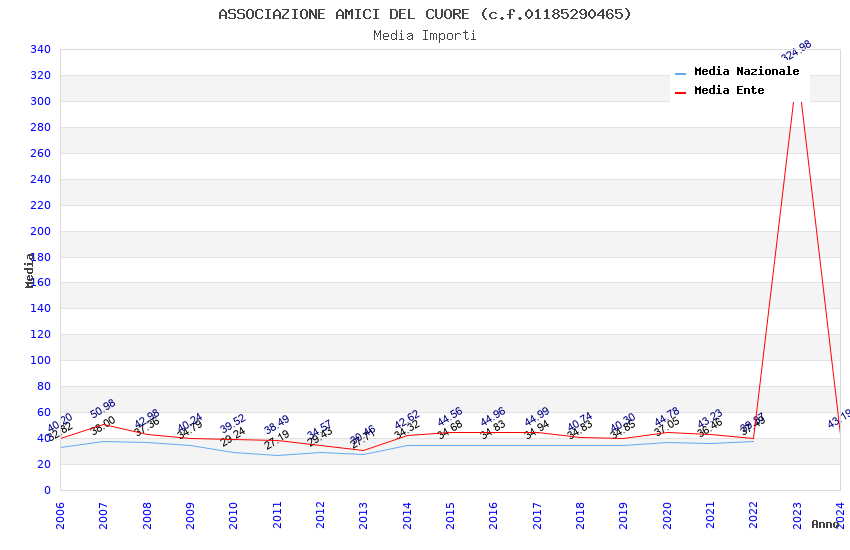Click the 320 y-axis tick label
The image size is (850, 550).
(x=41, y=75)
